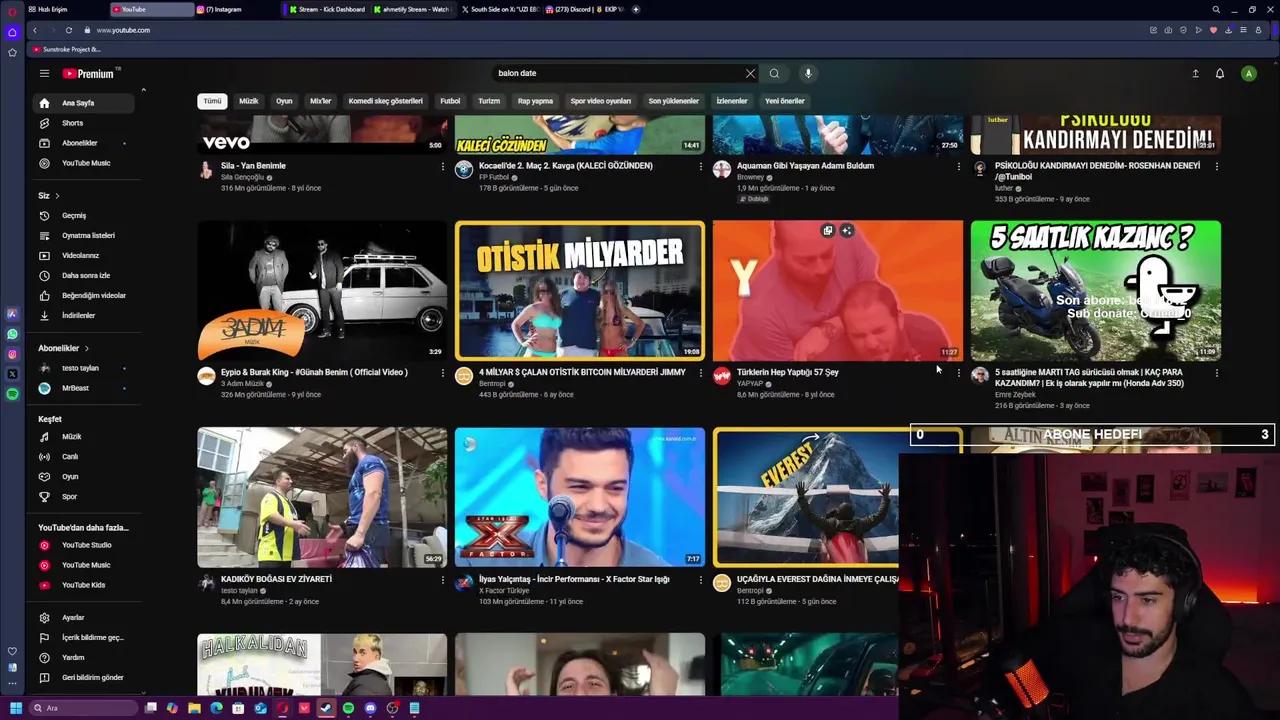Open more options for Sıla - Yan Benimle
The width and height of the screenshot is (1280, 720).
tap(442, 166)
